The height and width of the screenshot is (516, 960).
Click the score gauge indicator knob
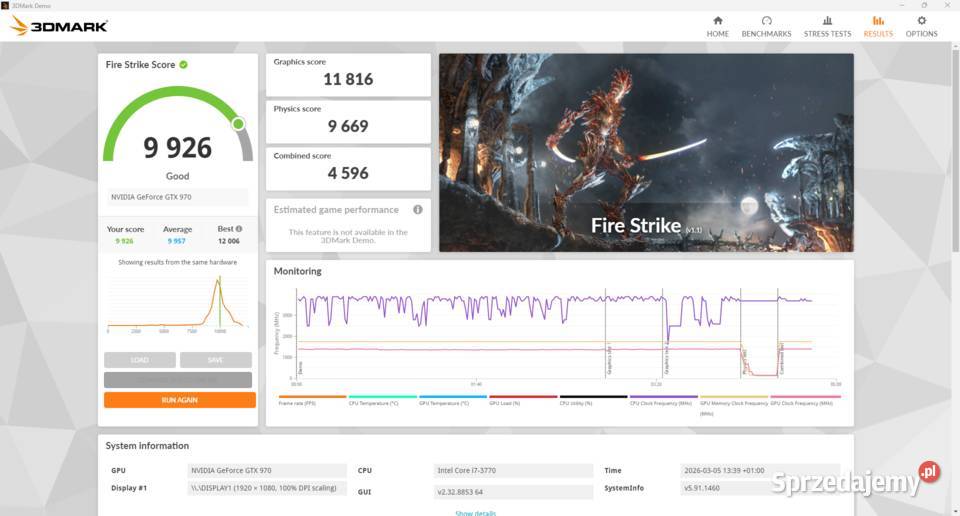tap(238, 124)
